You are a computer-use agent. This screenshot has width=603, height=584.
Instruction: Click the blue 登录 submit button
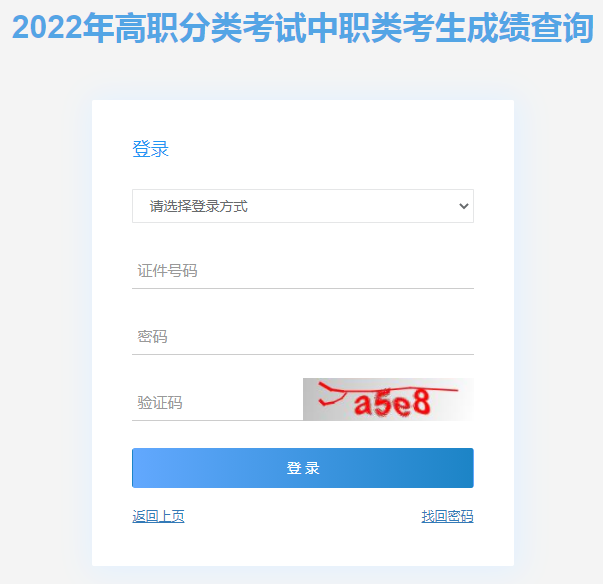pos(303,468)
